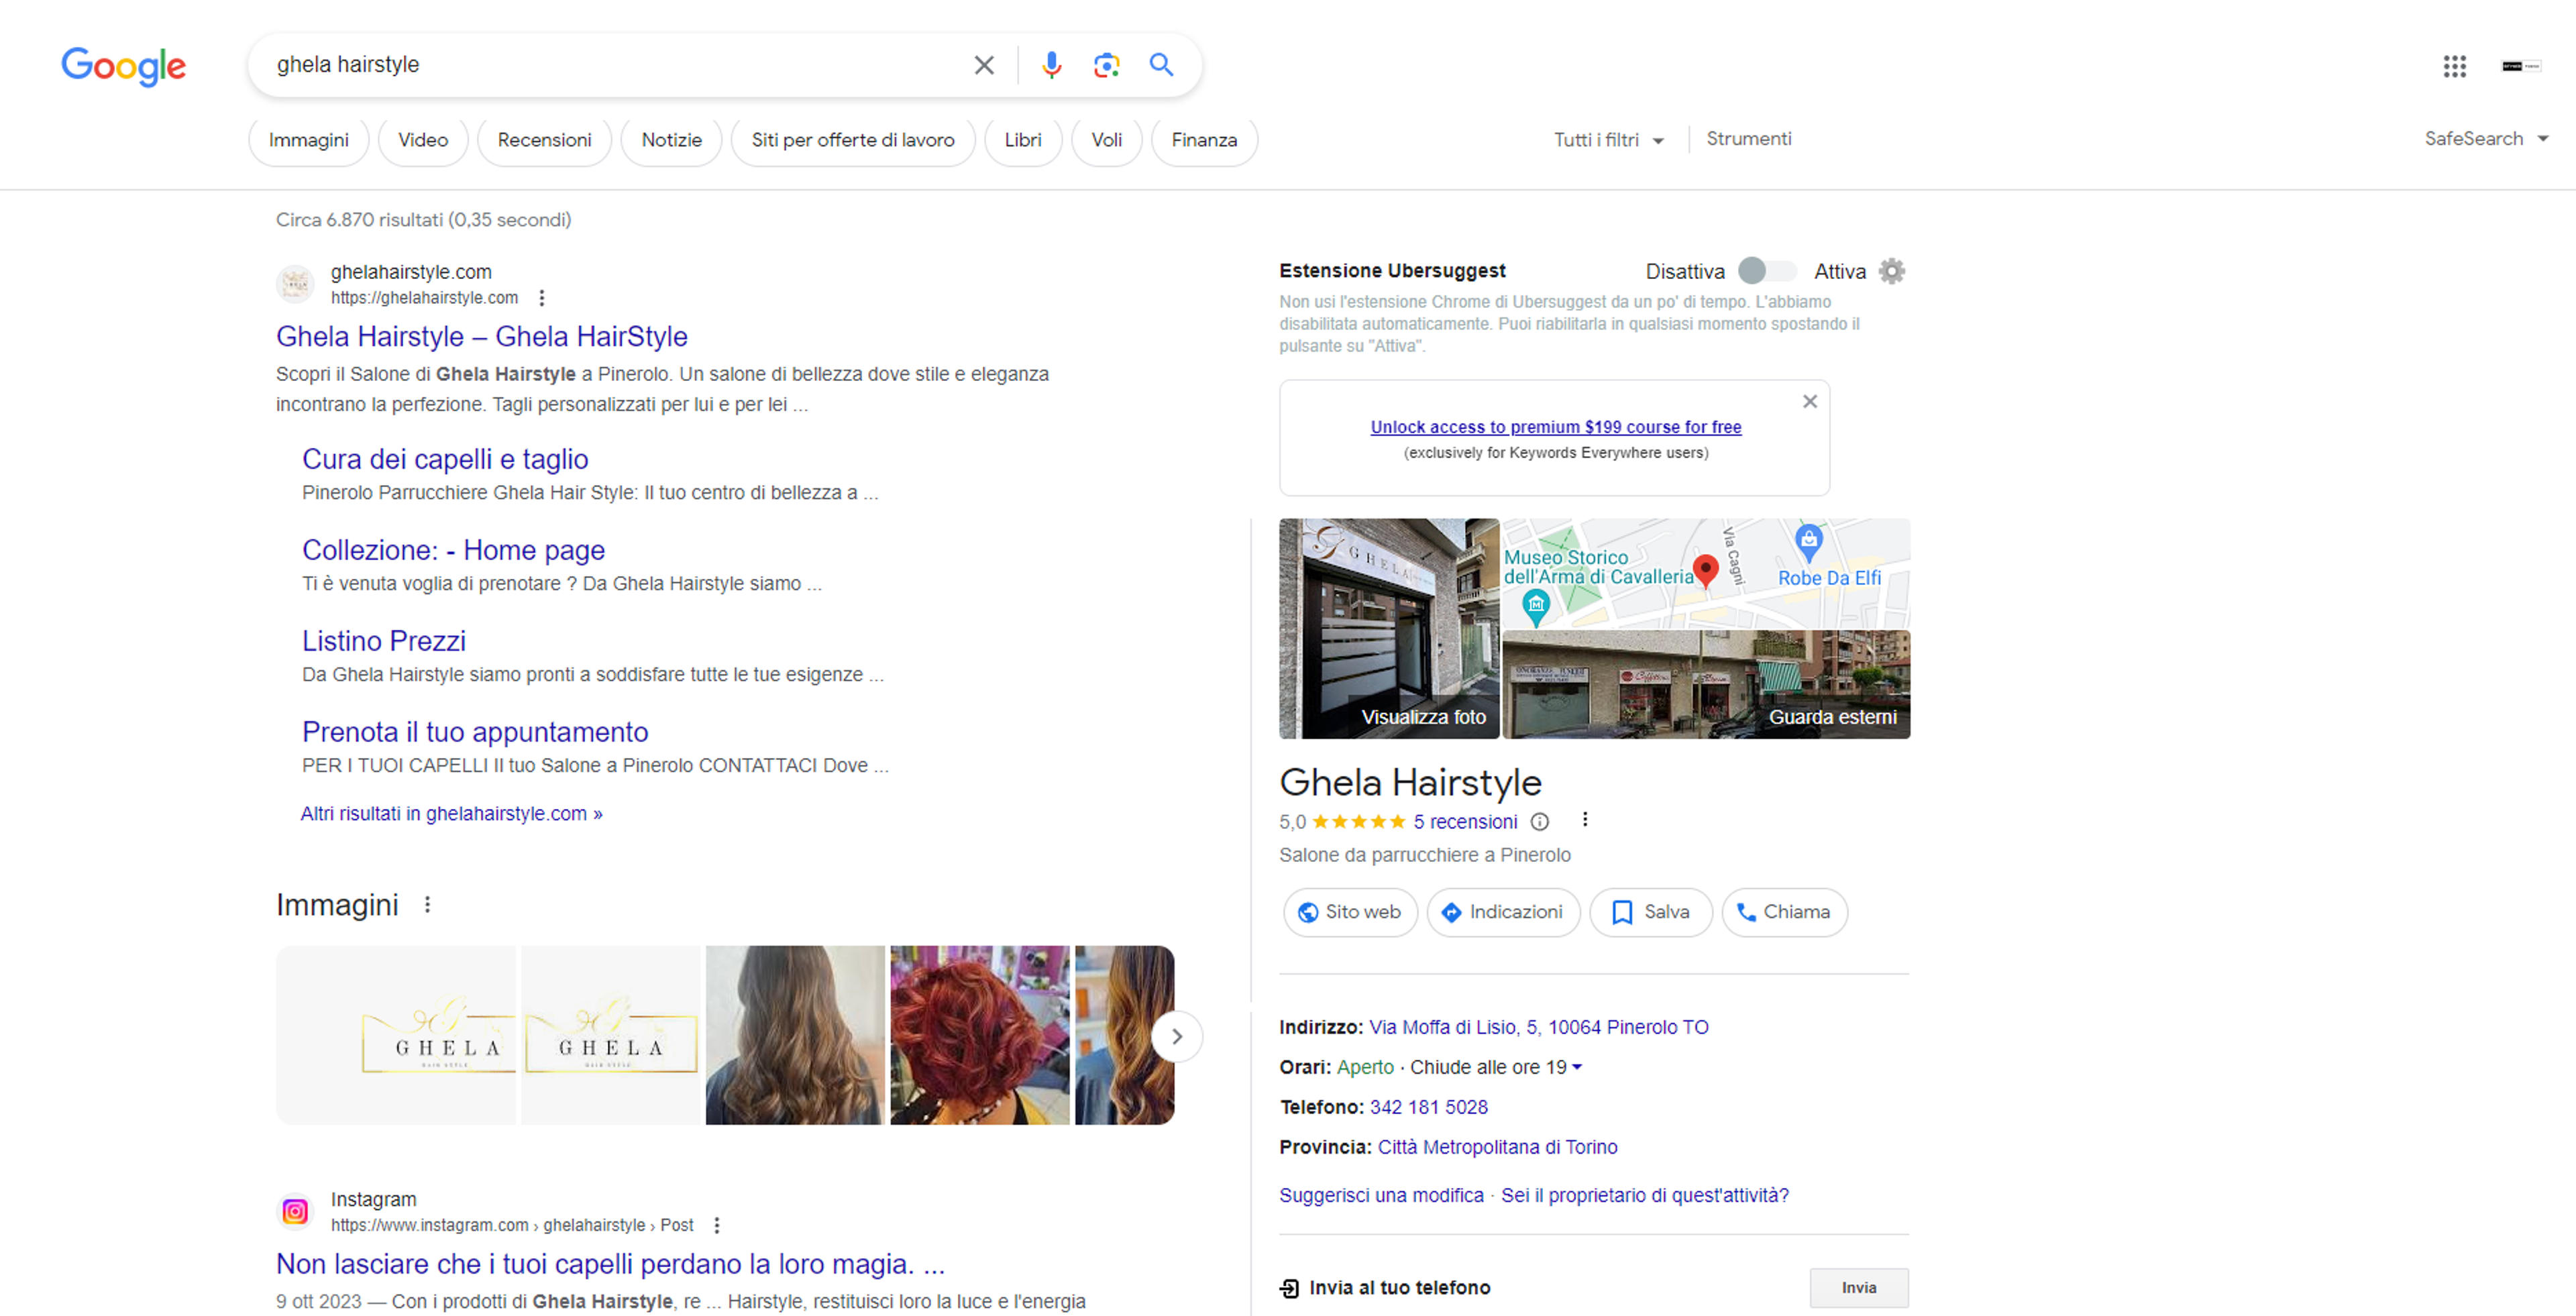Click the review info circle icon

(1540, 822)
